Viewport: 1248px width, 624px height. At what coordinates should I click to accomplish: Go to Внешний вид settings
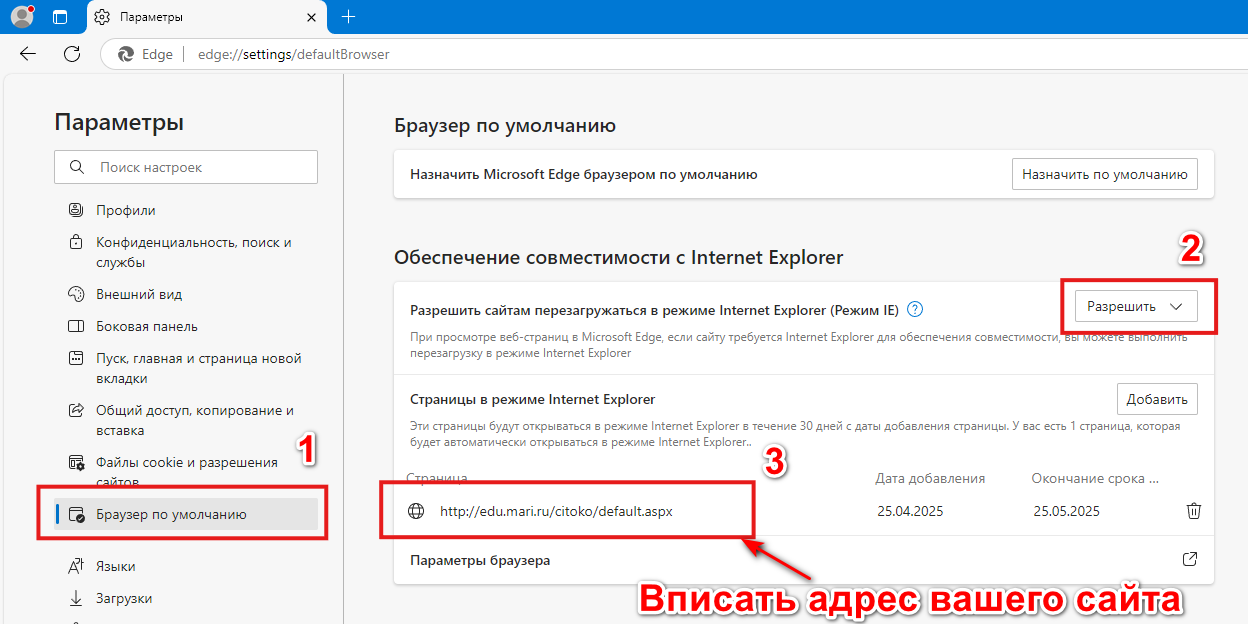(139, 294)
